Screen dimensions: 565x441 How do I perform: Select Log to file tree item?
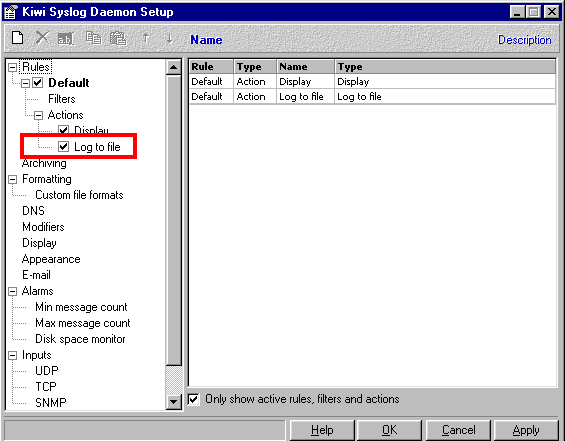tap(97, 147)
